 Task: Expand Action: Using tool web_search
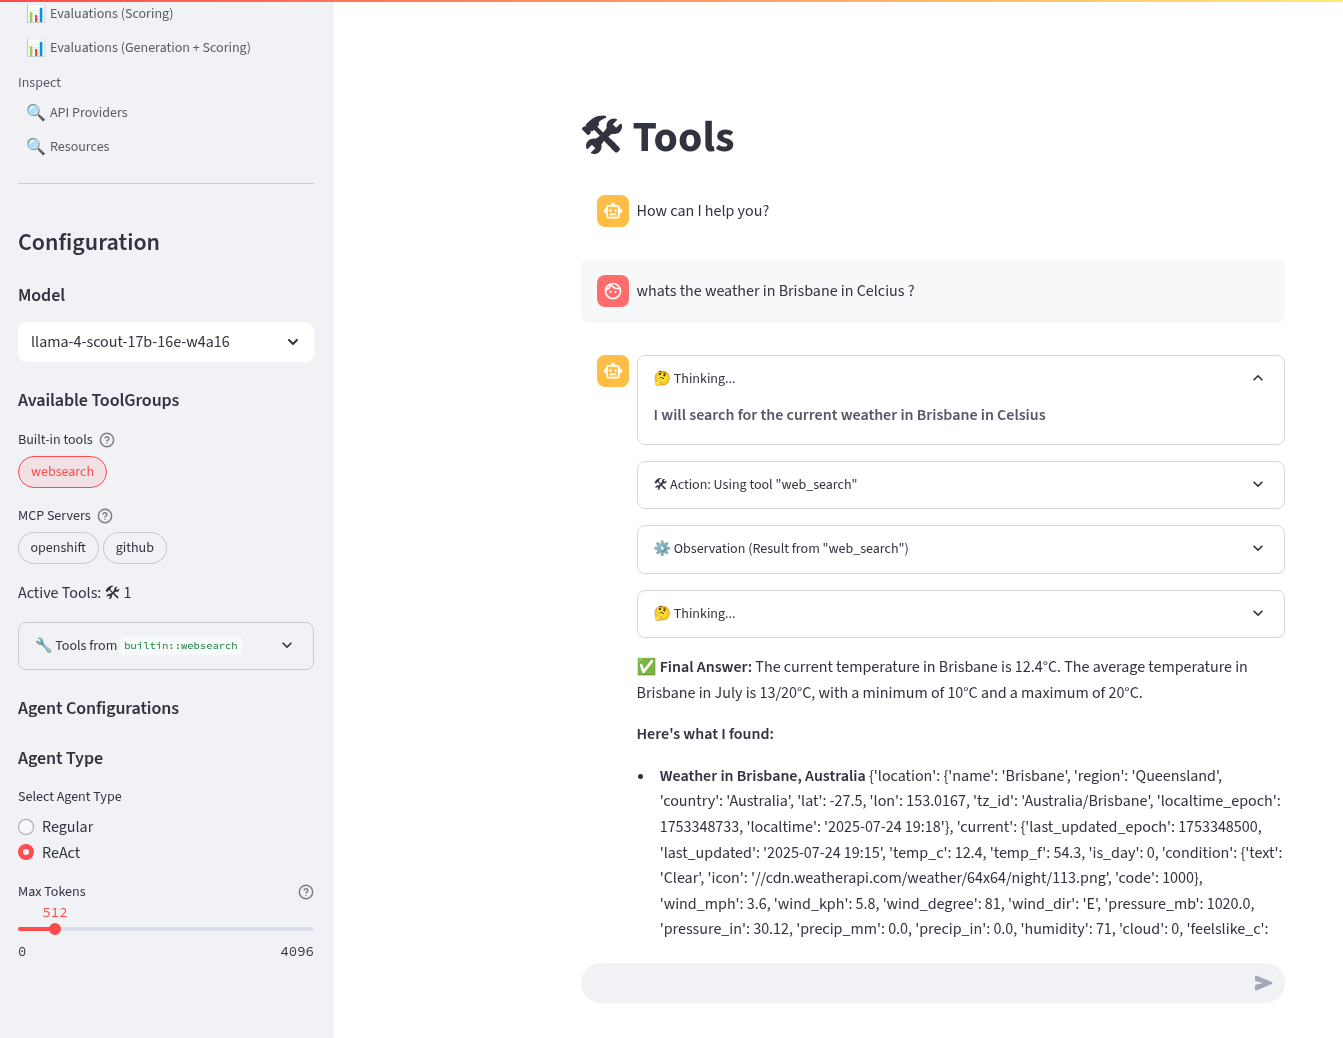click(x=960, y=485)
